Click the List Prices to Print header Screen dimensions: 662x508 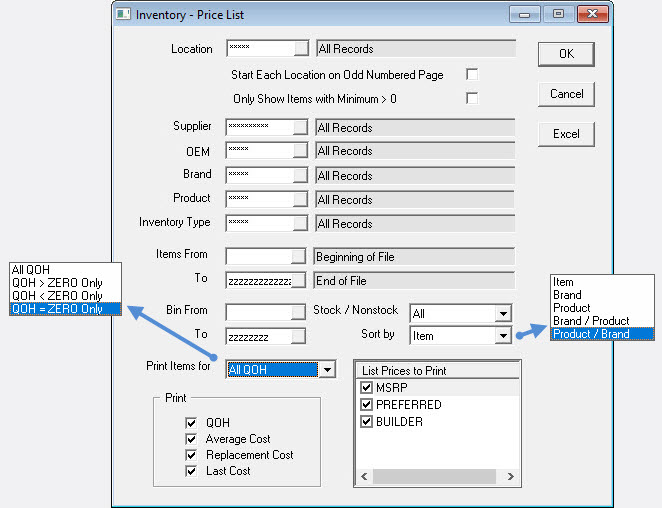pyautogui.click(x=437, y=370)
